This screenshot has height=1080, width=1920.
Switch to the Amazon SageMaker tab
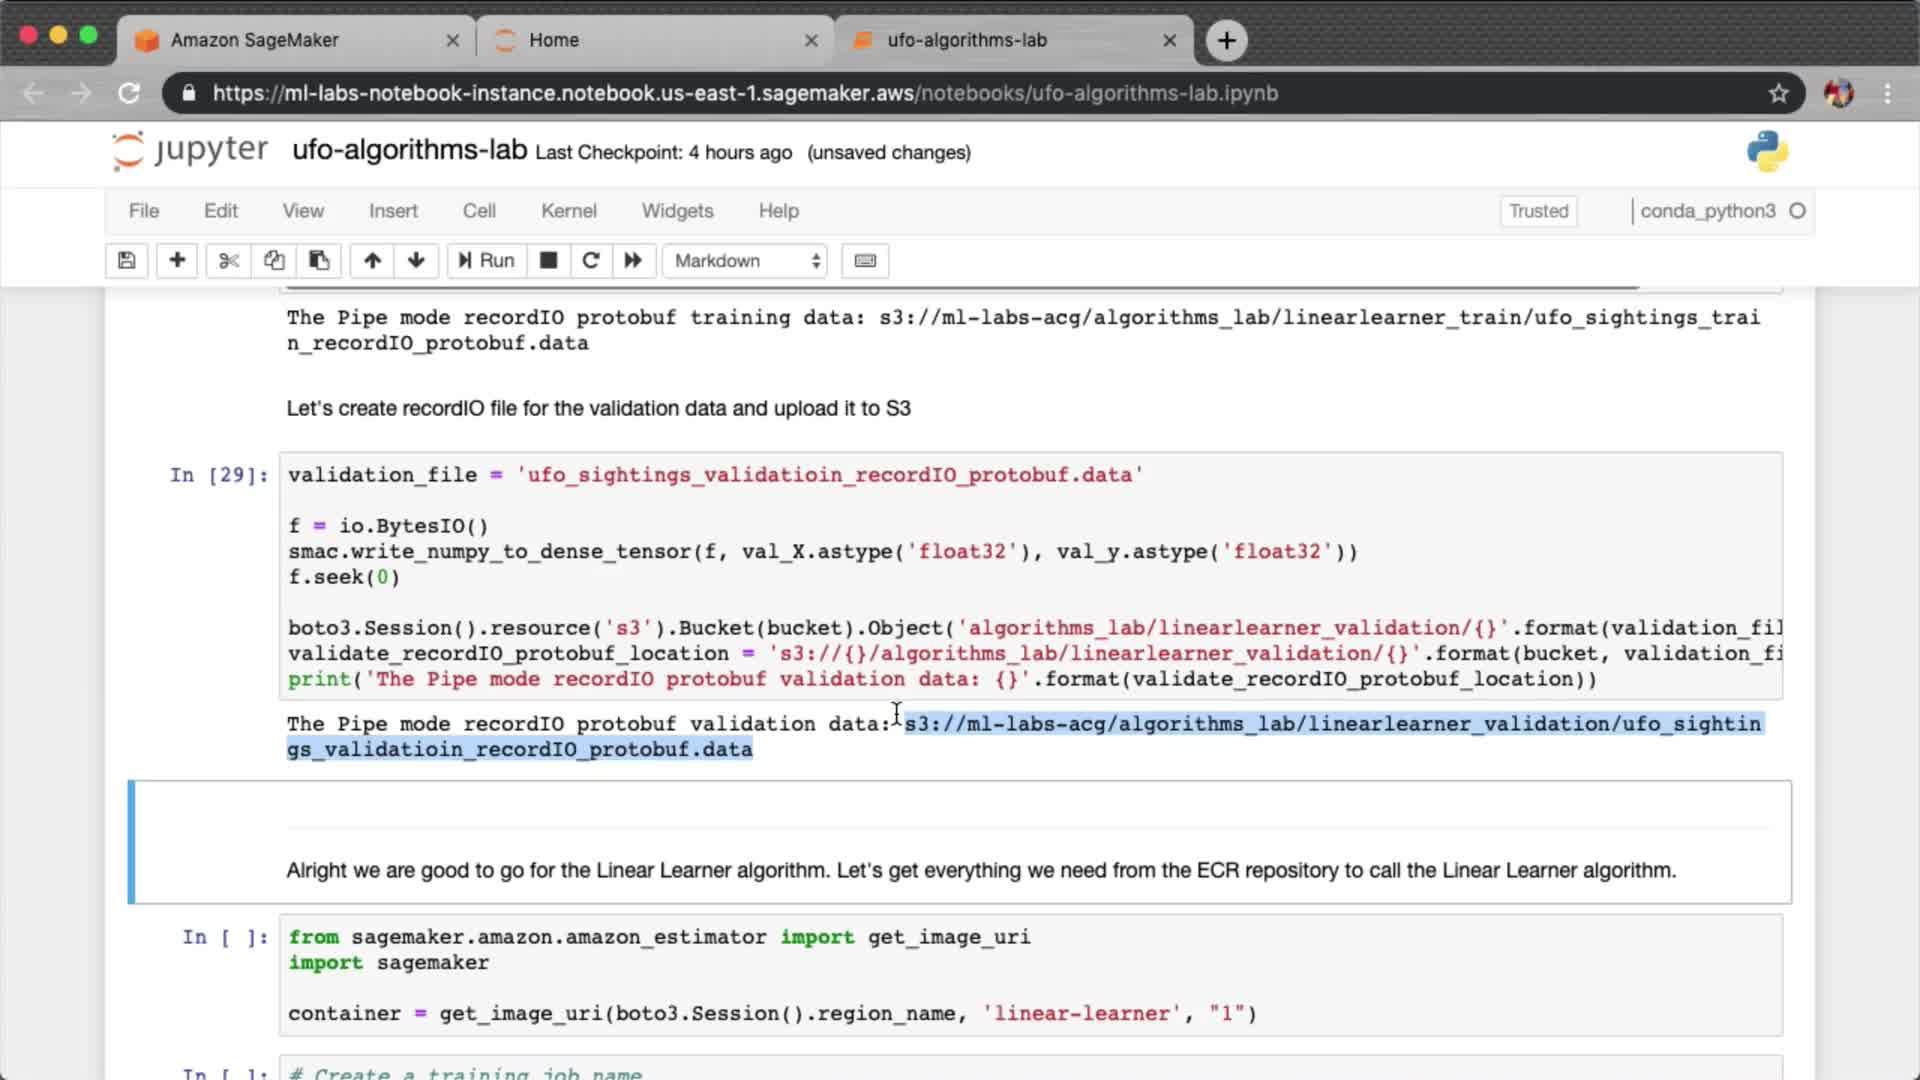click(x=255, y=40)
